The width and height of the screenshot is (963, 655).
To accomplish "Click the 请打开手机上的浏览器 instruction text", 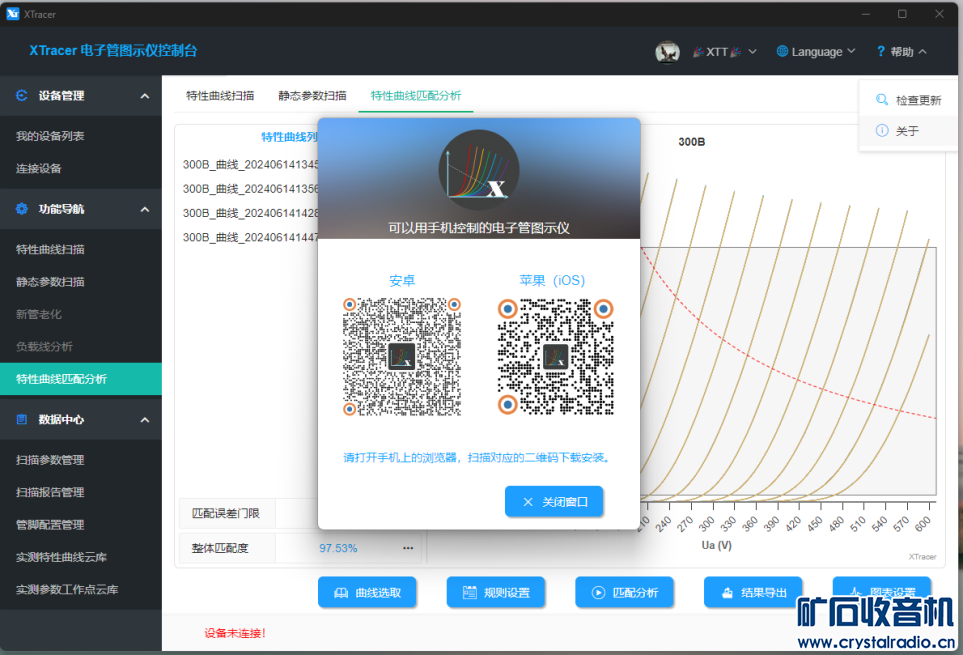I will (x=476, y=457).
